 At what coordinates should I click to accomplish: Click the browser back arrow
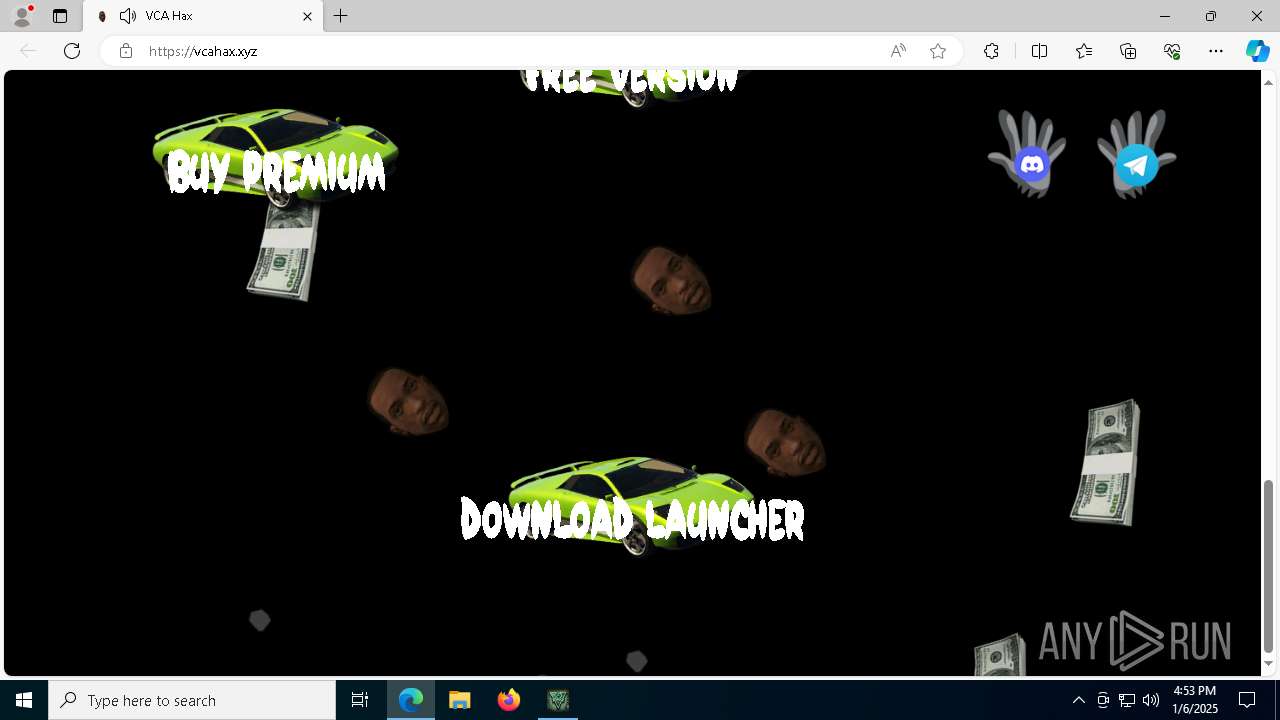point(28,51)
